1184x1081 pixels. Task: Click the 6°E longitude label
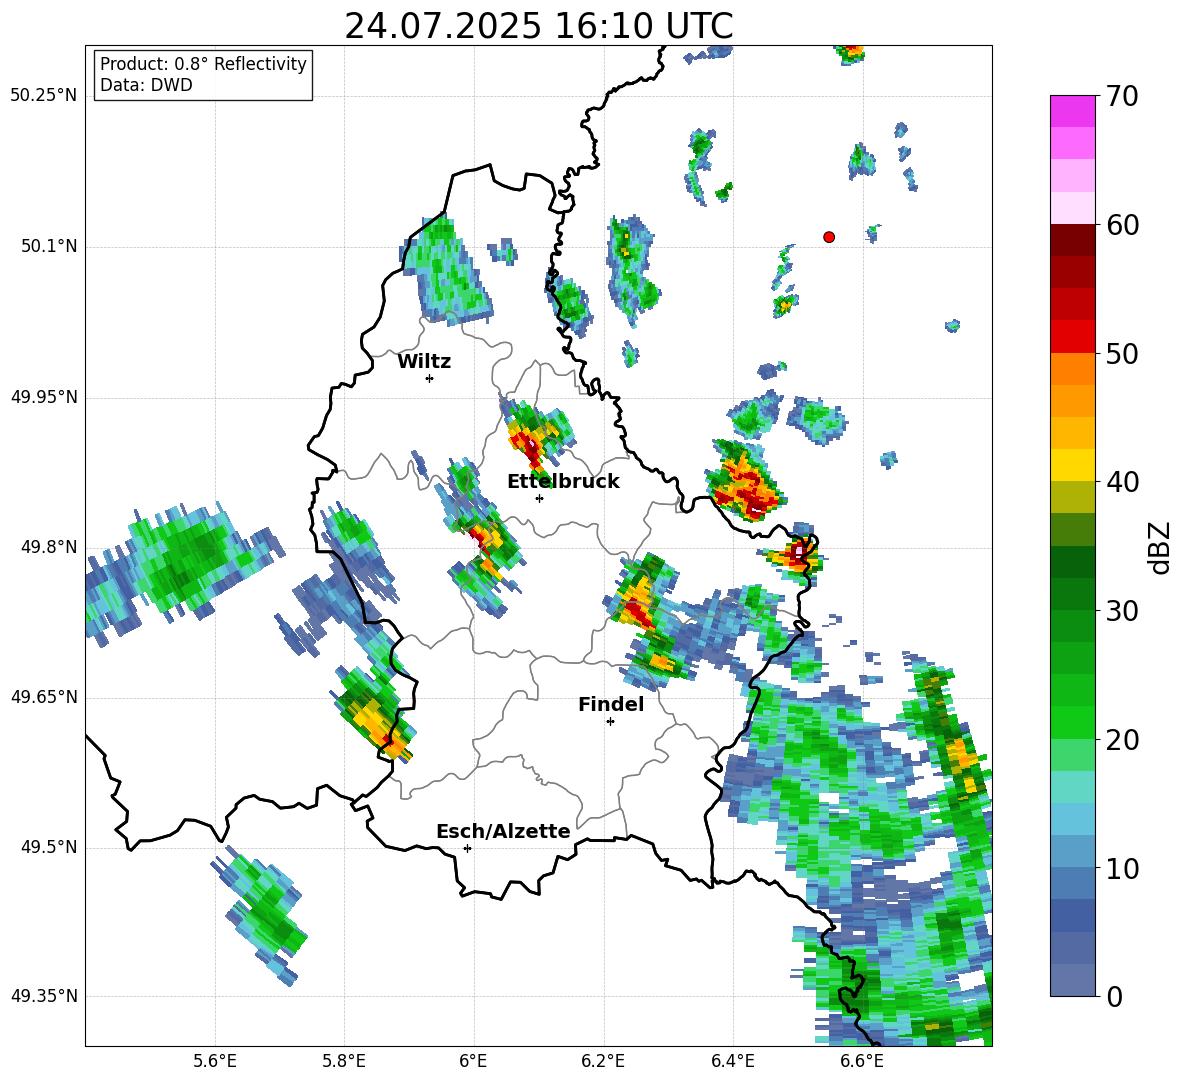[x=473, y=1061]
